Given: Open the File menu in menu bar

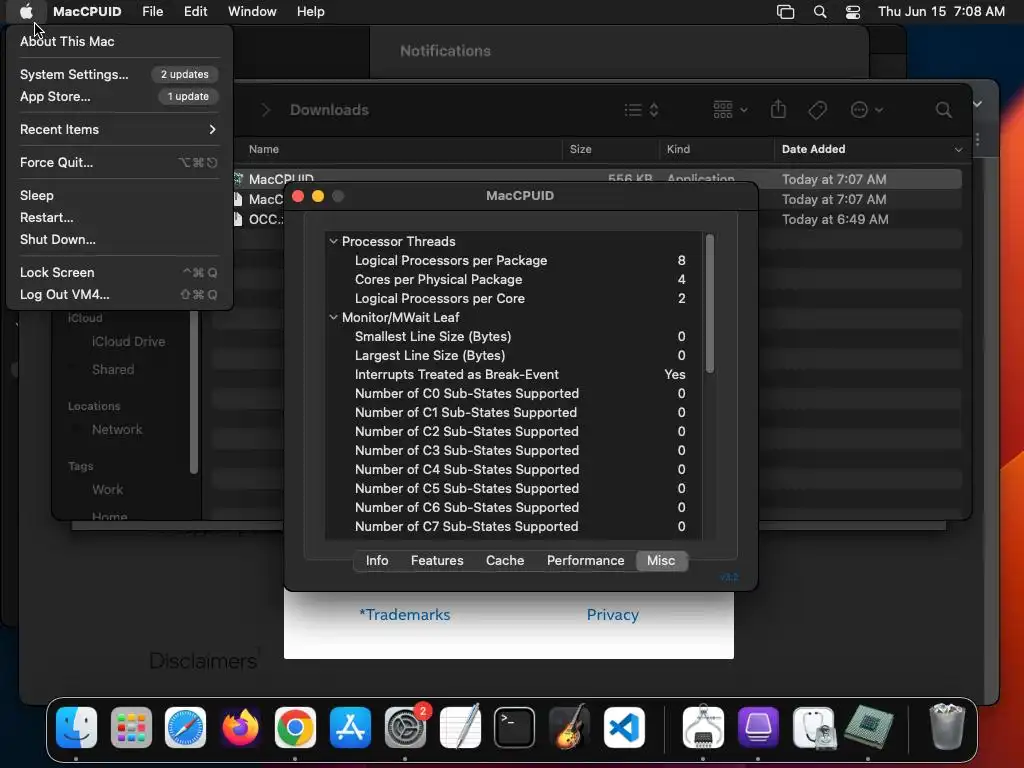Looking at the screenshot, I should click(152, 11).
